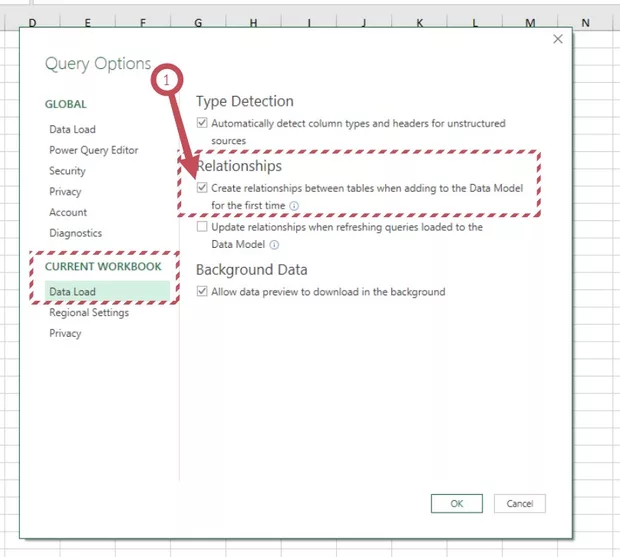Select Data Load under Current Workbook
The image size is (620, 557).
[107, 291]
